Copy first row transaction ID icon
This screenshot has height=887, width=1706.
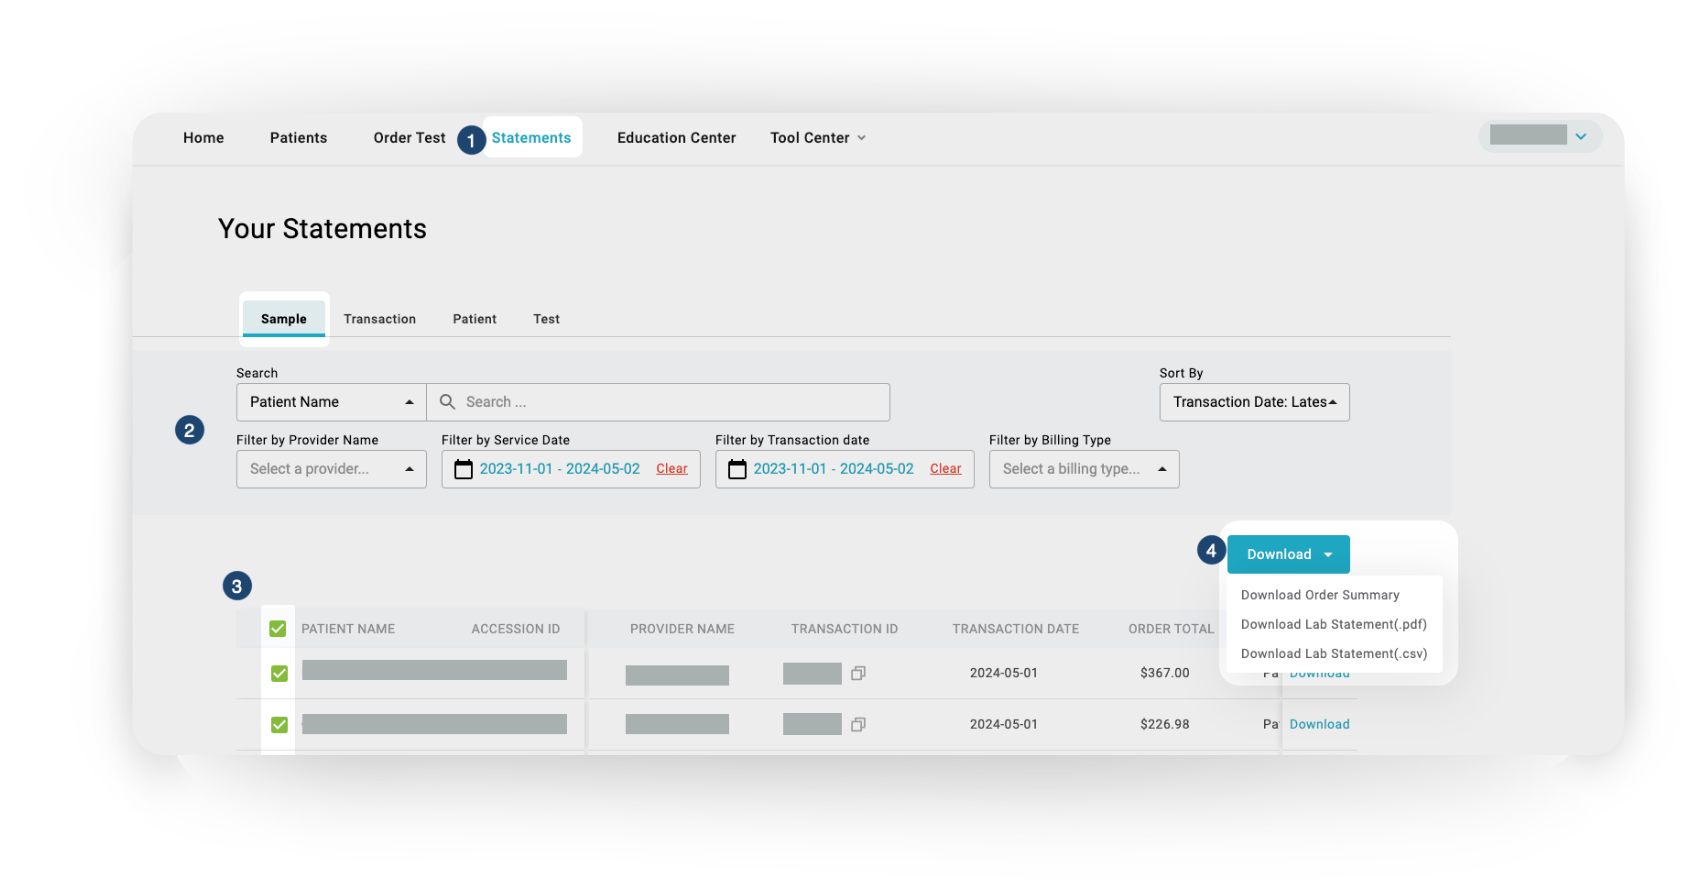[x=858, y=673]
